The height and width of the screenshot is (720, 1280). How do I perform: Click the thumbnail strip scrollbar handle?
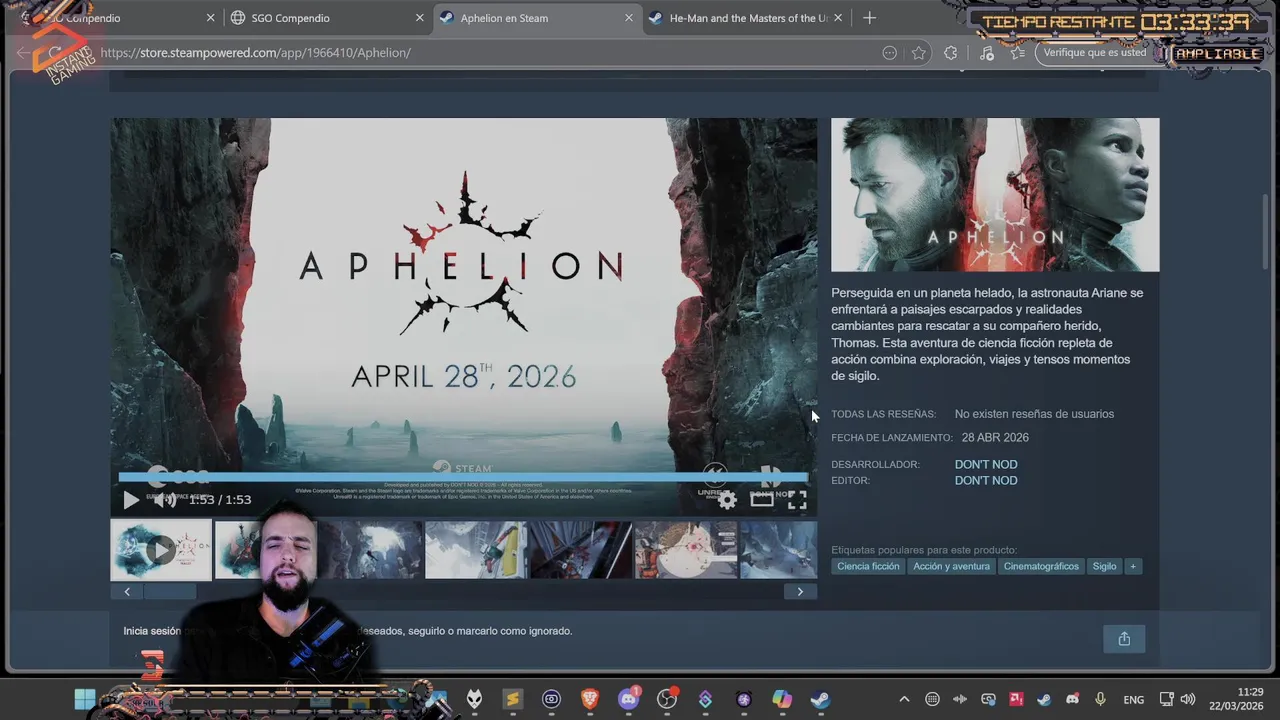[x=169, y=591]
